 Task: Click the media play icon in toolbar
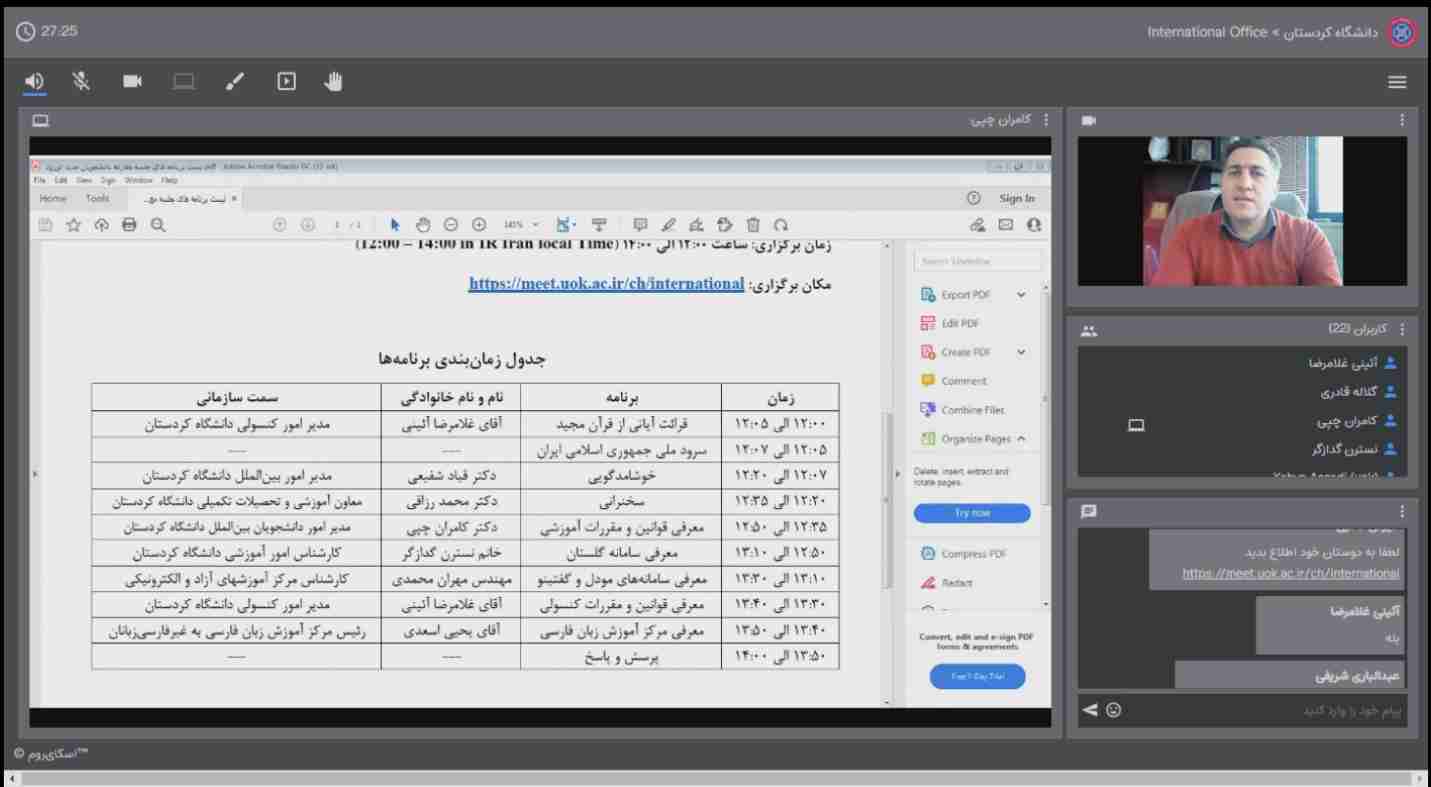pyautogui.click(x=286, y=82)
